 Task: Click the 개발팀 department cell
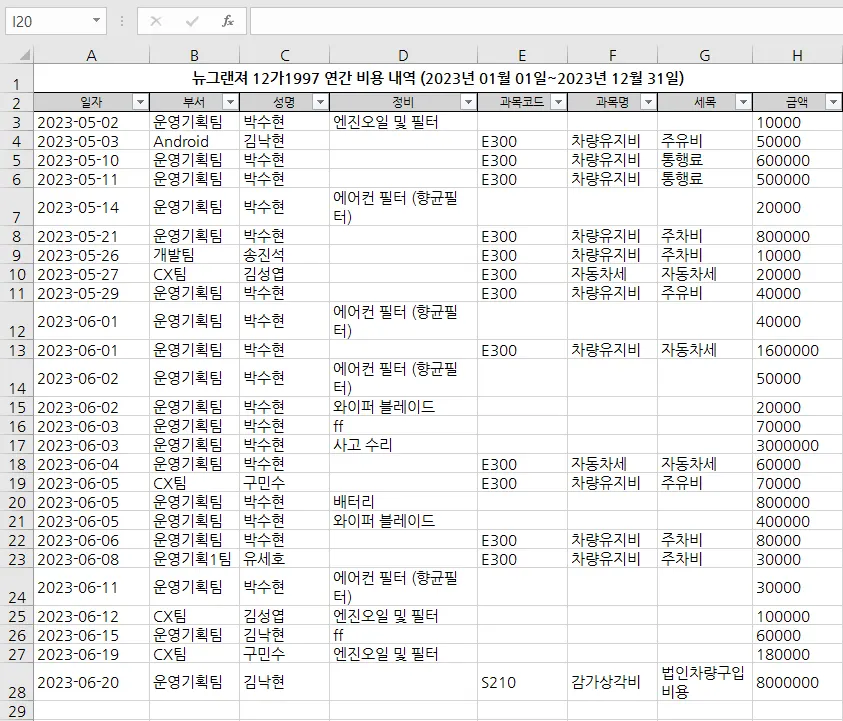pos(194,255)
